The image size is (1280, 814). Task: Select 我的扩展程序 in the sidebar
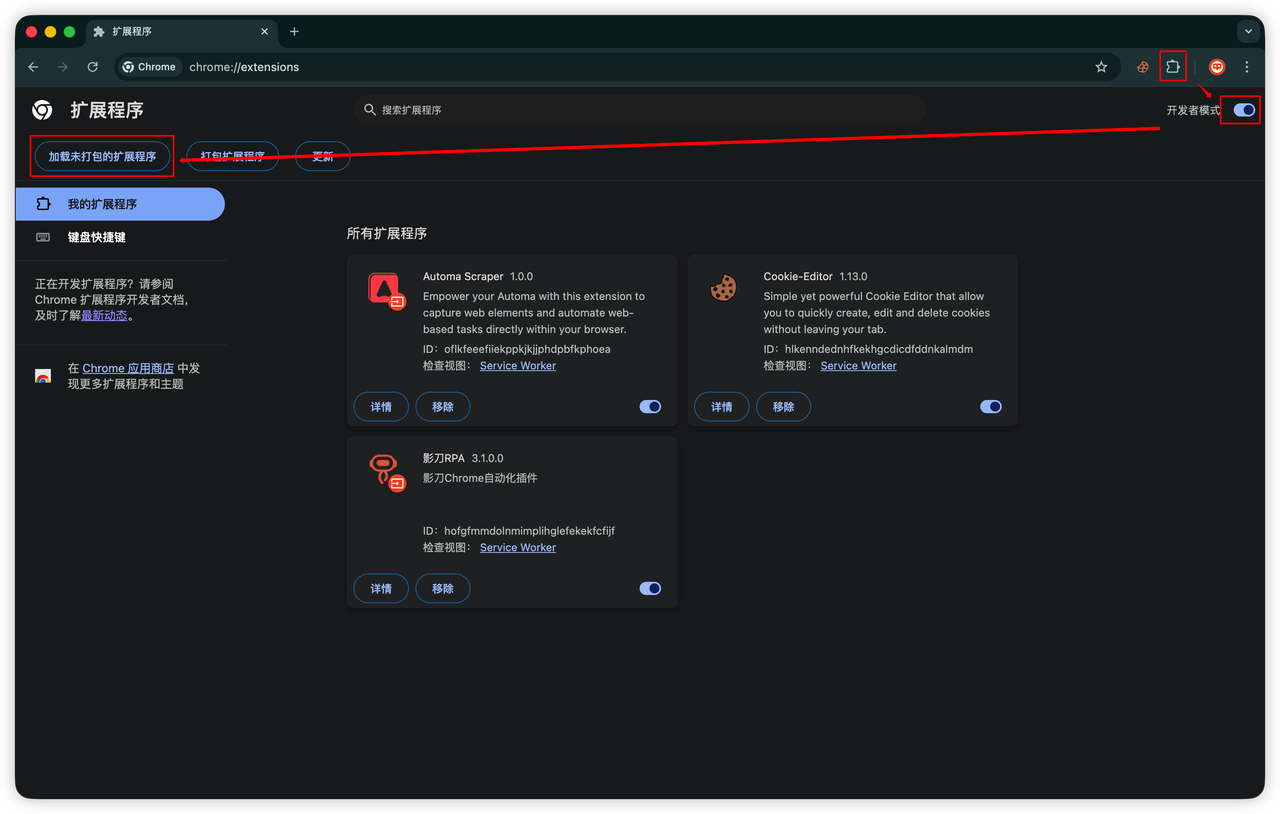click(102, 204)
